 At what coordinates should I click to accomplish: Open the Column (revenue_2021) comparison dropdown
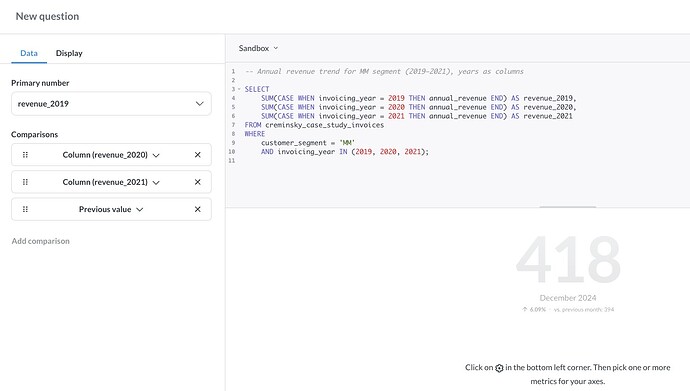click(x=111, y=182)
